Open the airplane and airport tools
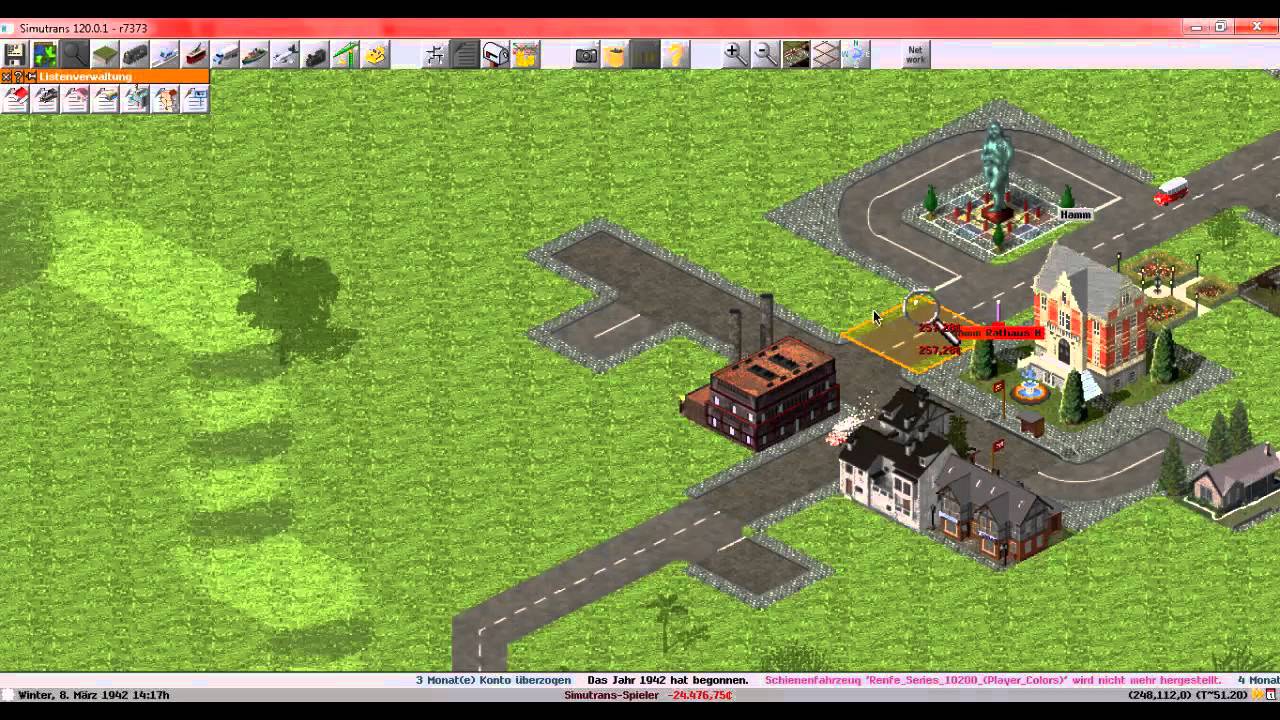This screenshot has height=720, width=1280. pyautogui.click(x=285, y=54)
